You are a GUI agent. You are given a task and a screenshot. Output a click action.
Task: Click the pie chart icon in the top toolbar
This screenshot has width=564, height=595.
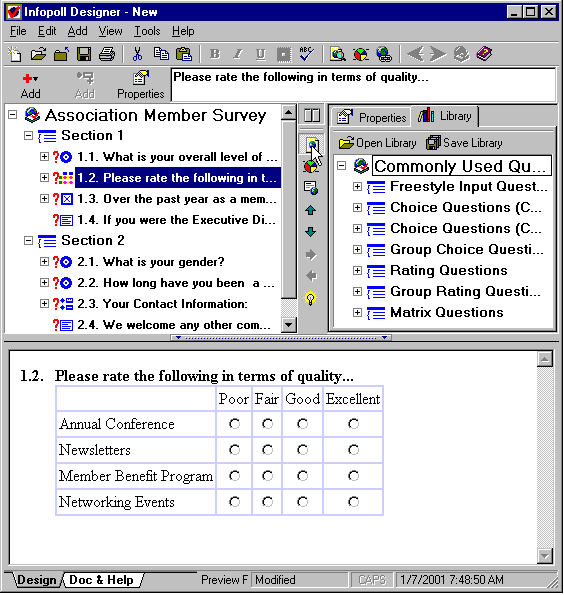tap(360, 54)
